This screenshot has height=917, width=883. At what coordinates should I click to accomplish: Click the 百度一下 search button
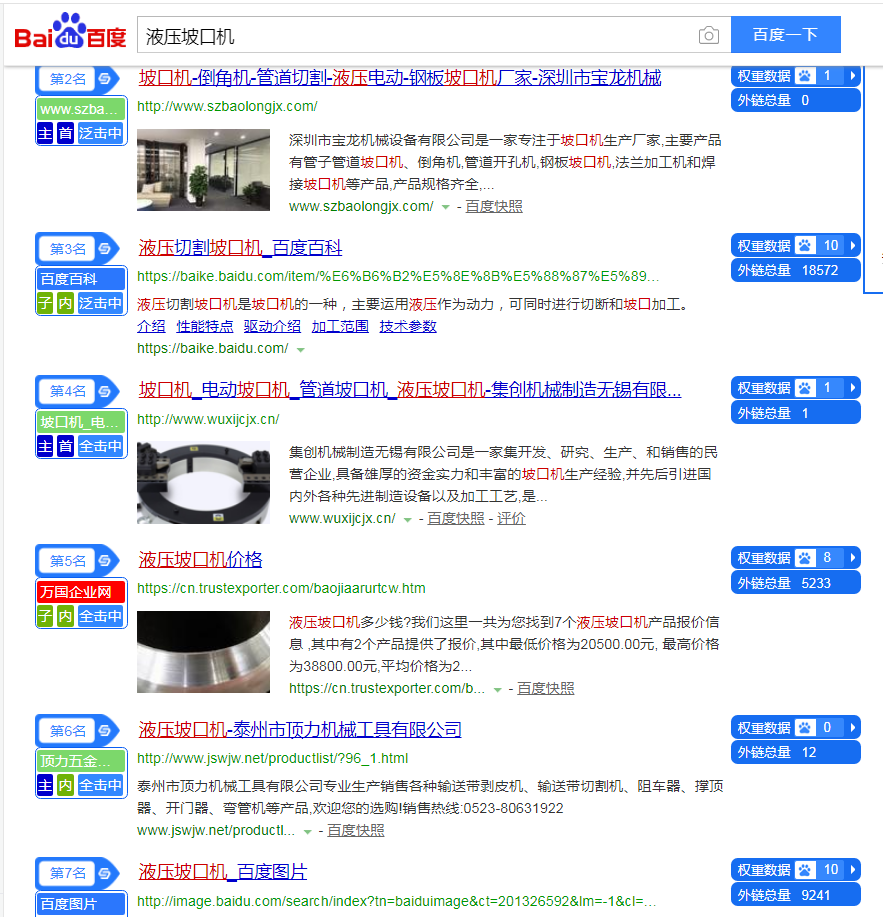click(785, 35)
